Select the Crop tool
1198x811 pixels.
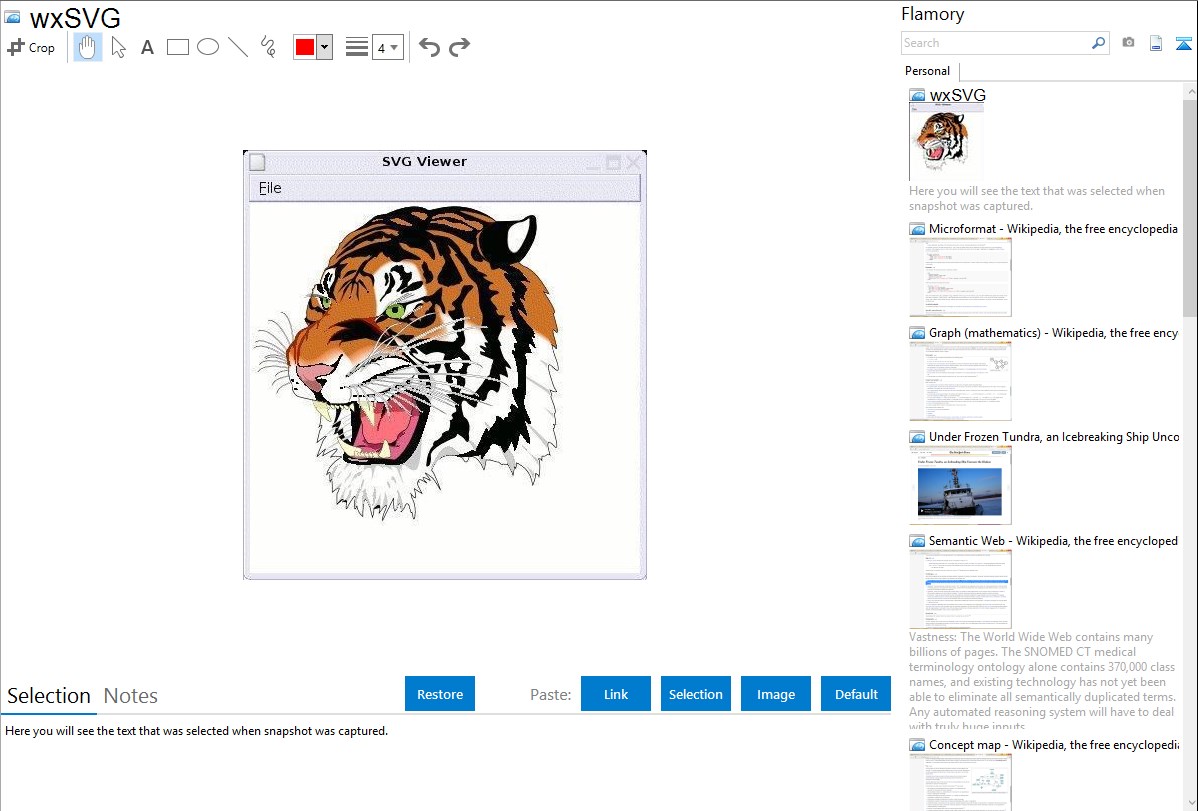[x=31, y=47]
